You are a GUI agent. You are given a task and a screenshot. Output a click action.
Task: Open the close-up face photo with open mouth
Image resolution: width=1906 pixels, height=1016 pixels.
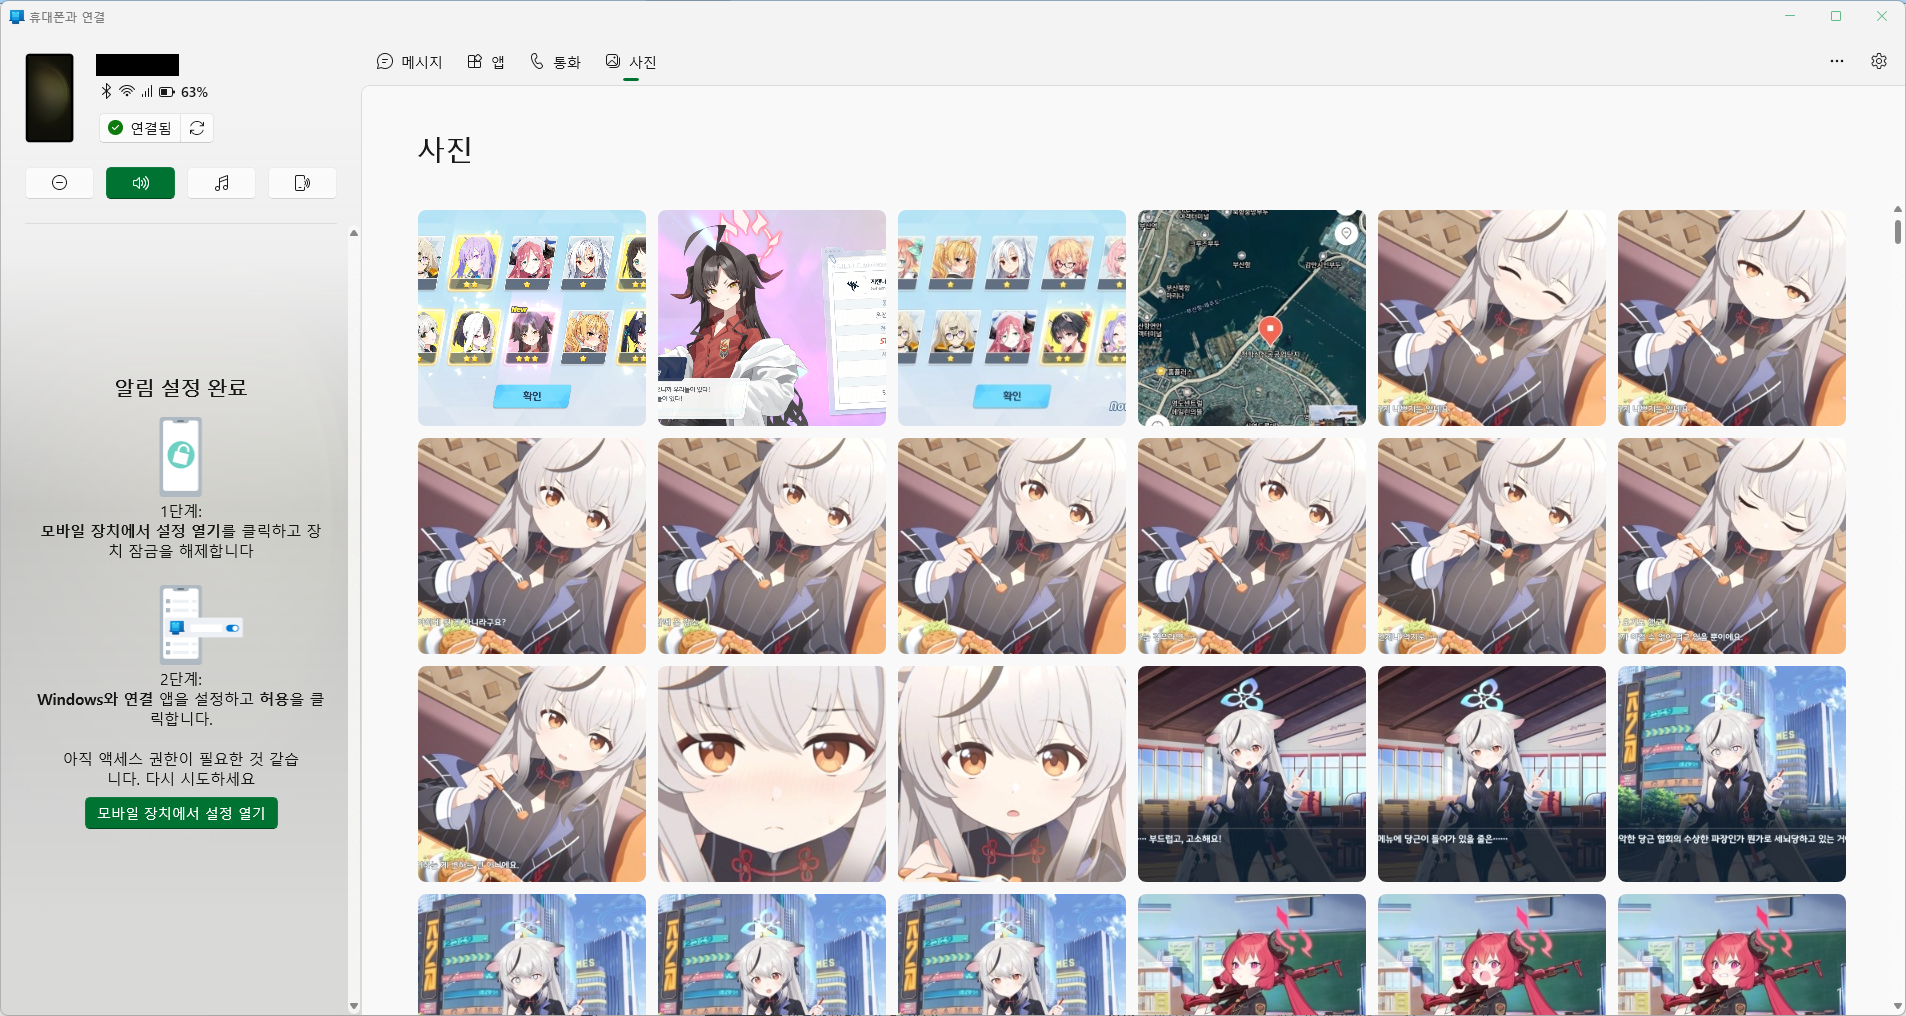click(1012, 774)
